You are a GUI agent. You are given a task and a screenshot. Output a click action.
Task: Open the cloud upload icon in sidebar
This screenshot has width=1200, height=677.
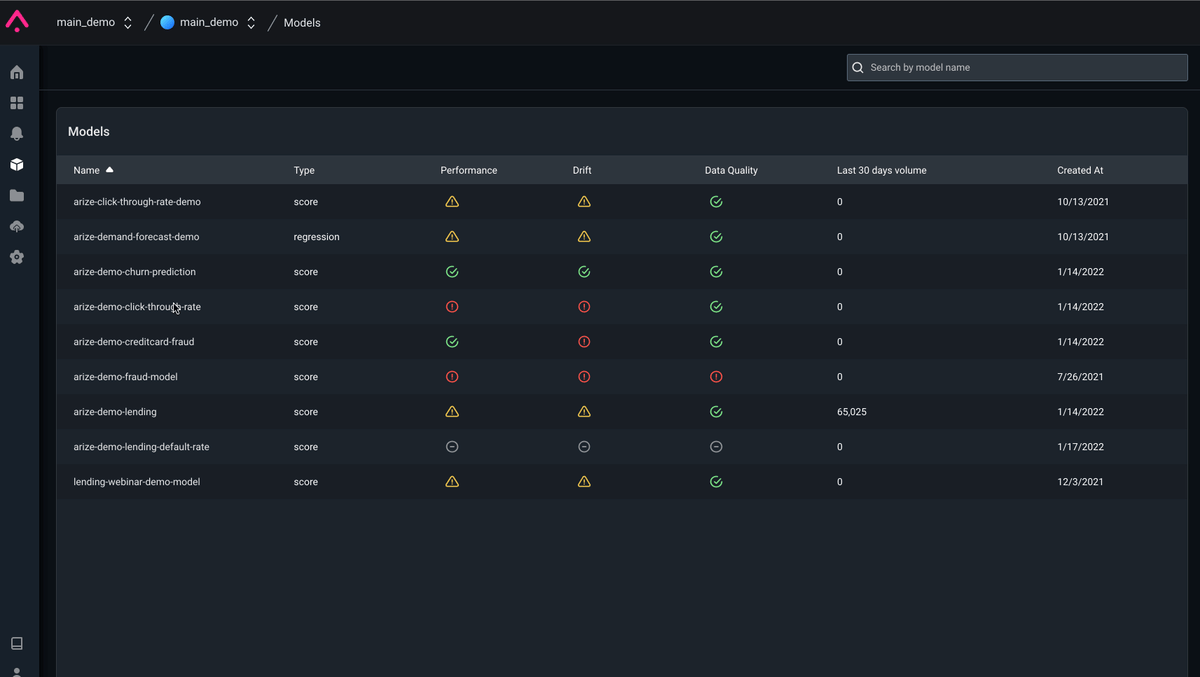coord(17,226)
